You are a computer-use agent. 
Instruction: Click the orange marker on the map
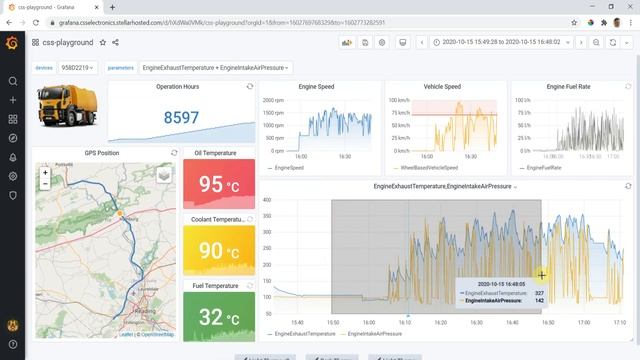coord(120,213)
